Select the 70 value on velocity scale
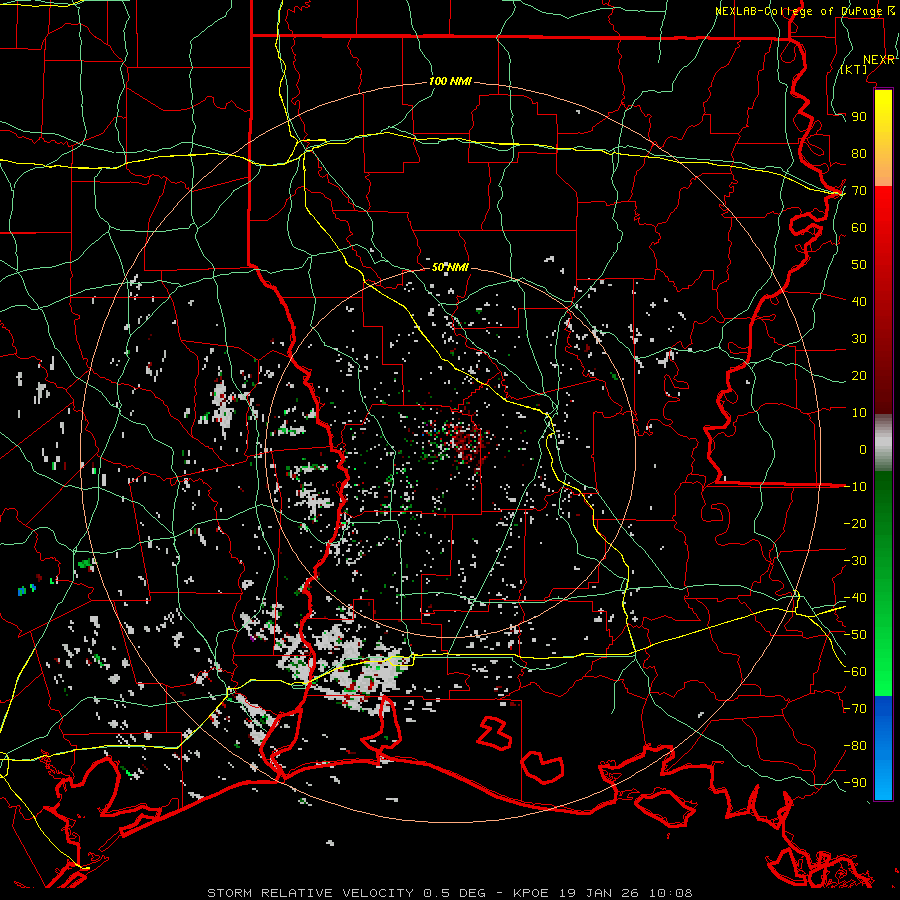 [x=859, y=191]
